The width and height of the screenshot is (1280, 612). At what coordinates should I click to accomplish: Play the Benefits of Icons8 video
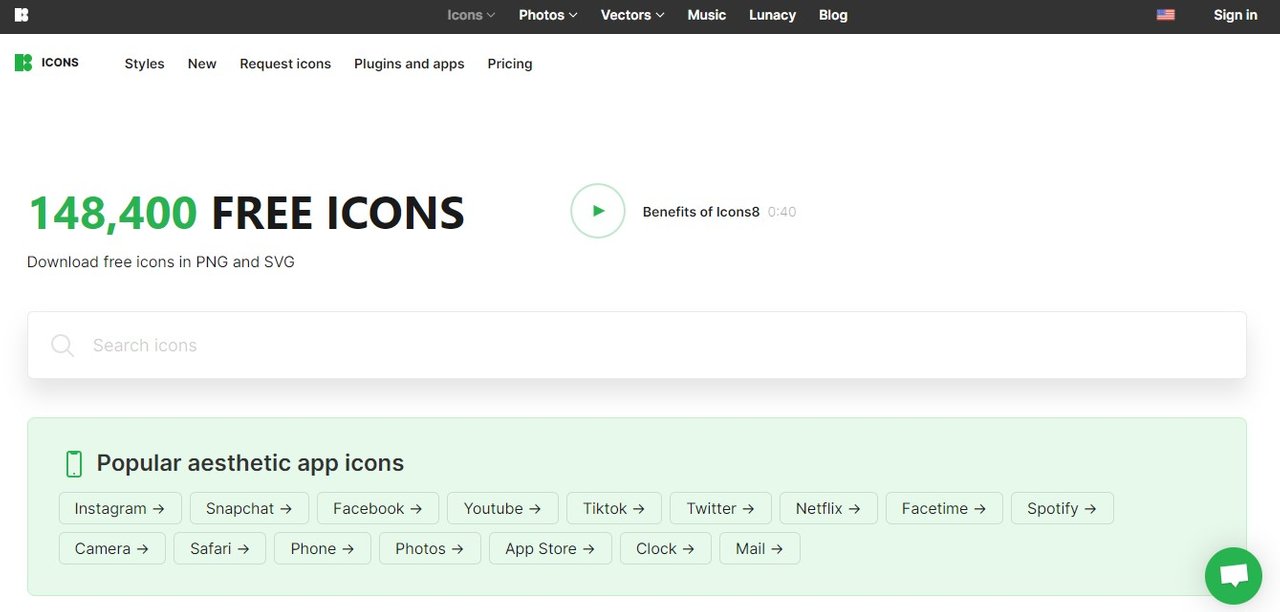(x=598, y=211)
